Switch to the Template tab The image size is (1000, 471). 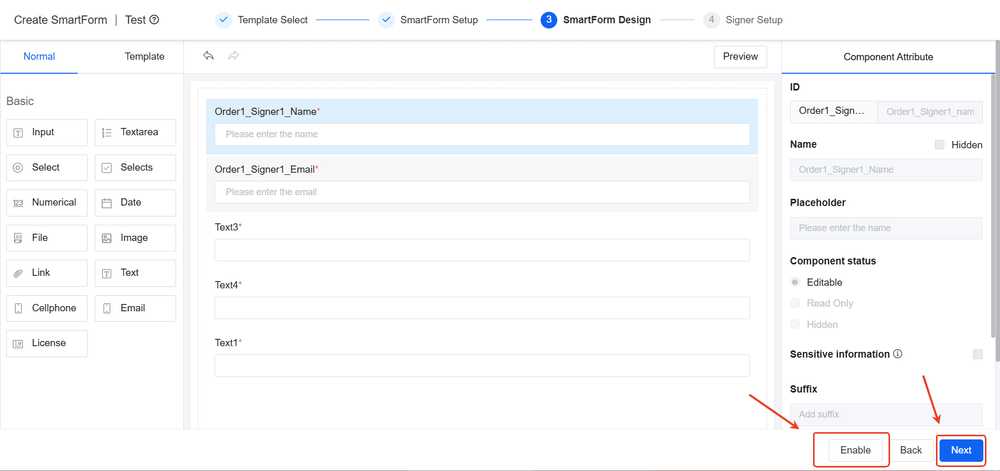(x=144, y=57)
